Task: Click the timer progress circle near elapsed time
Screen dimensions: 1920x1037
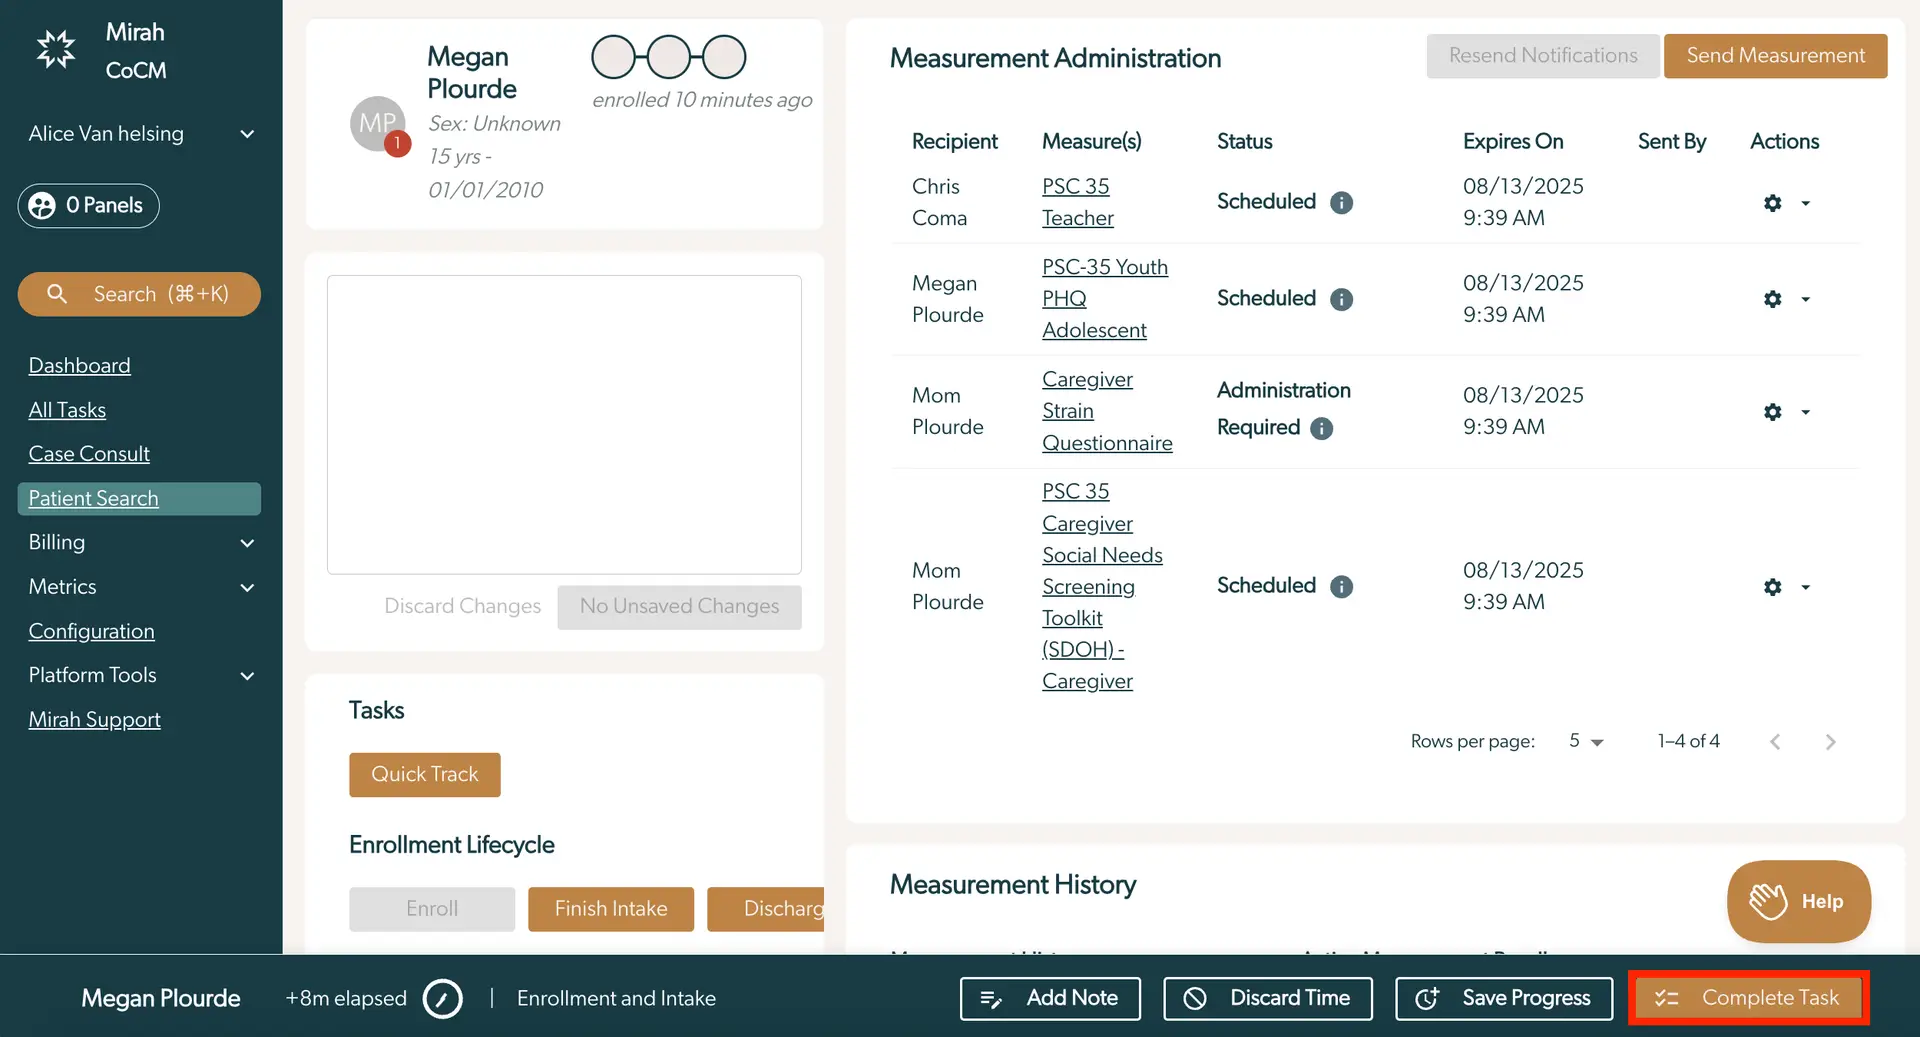Action: pos(443,998)
